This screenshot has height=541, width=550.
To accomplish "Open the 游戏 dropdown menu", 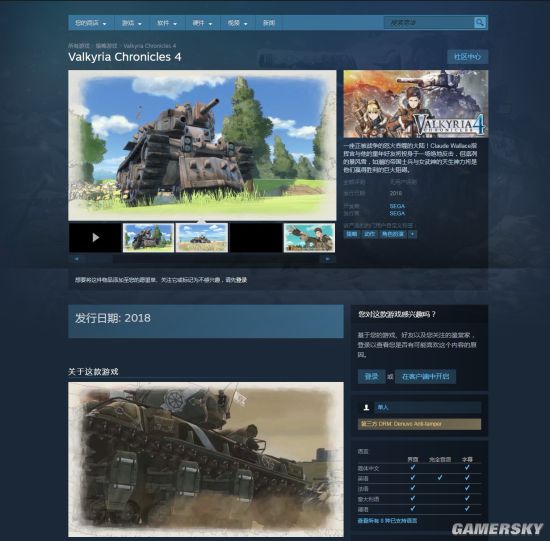I will (132, 23).
